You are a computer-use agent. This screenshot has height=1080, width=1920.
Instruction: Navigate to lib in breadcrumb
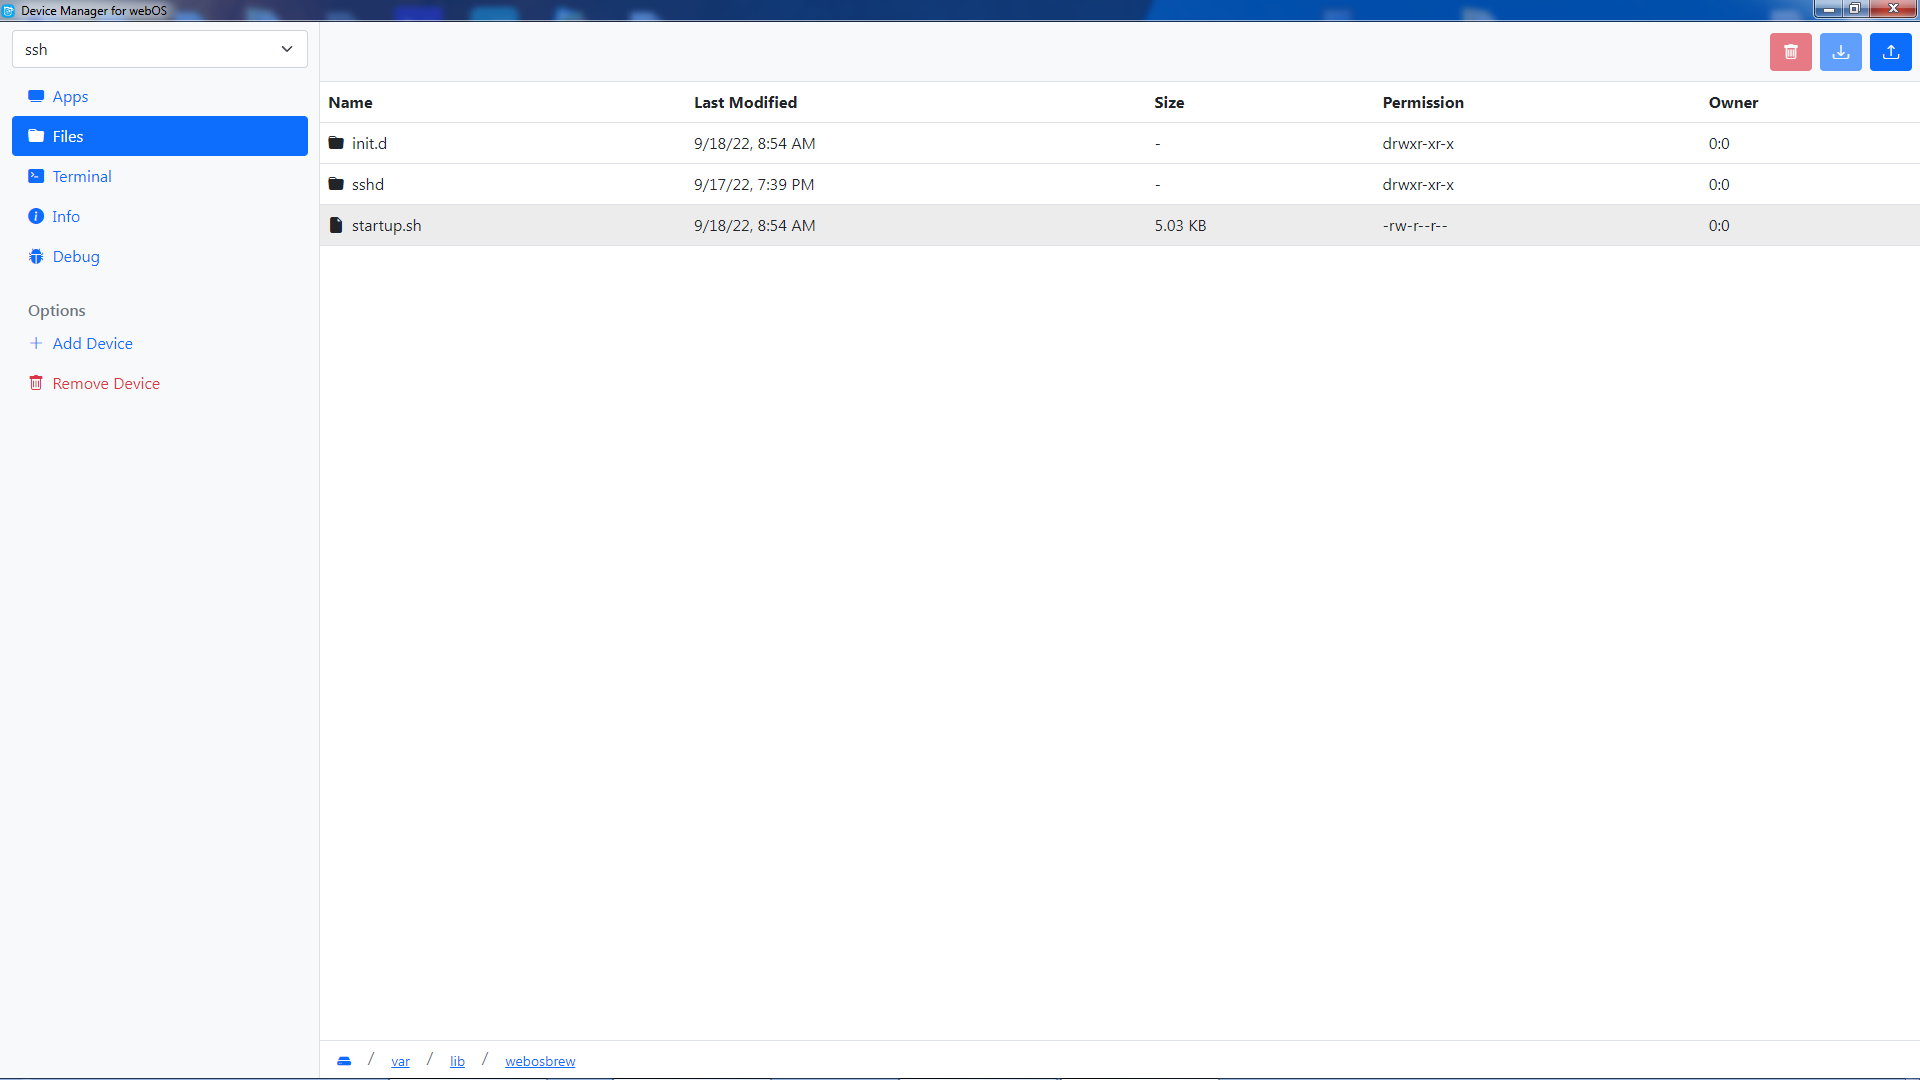[x=457, y=1061]
